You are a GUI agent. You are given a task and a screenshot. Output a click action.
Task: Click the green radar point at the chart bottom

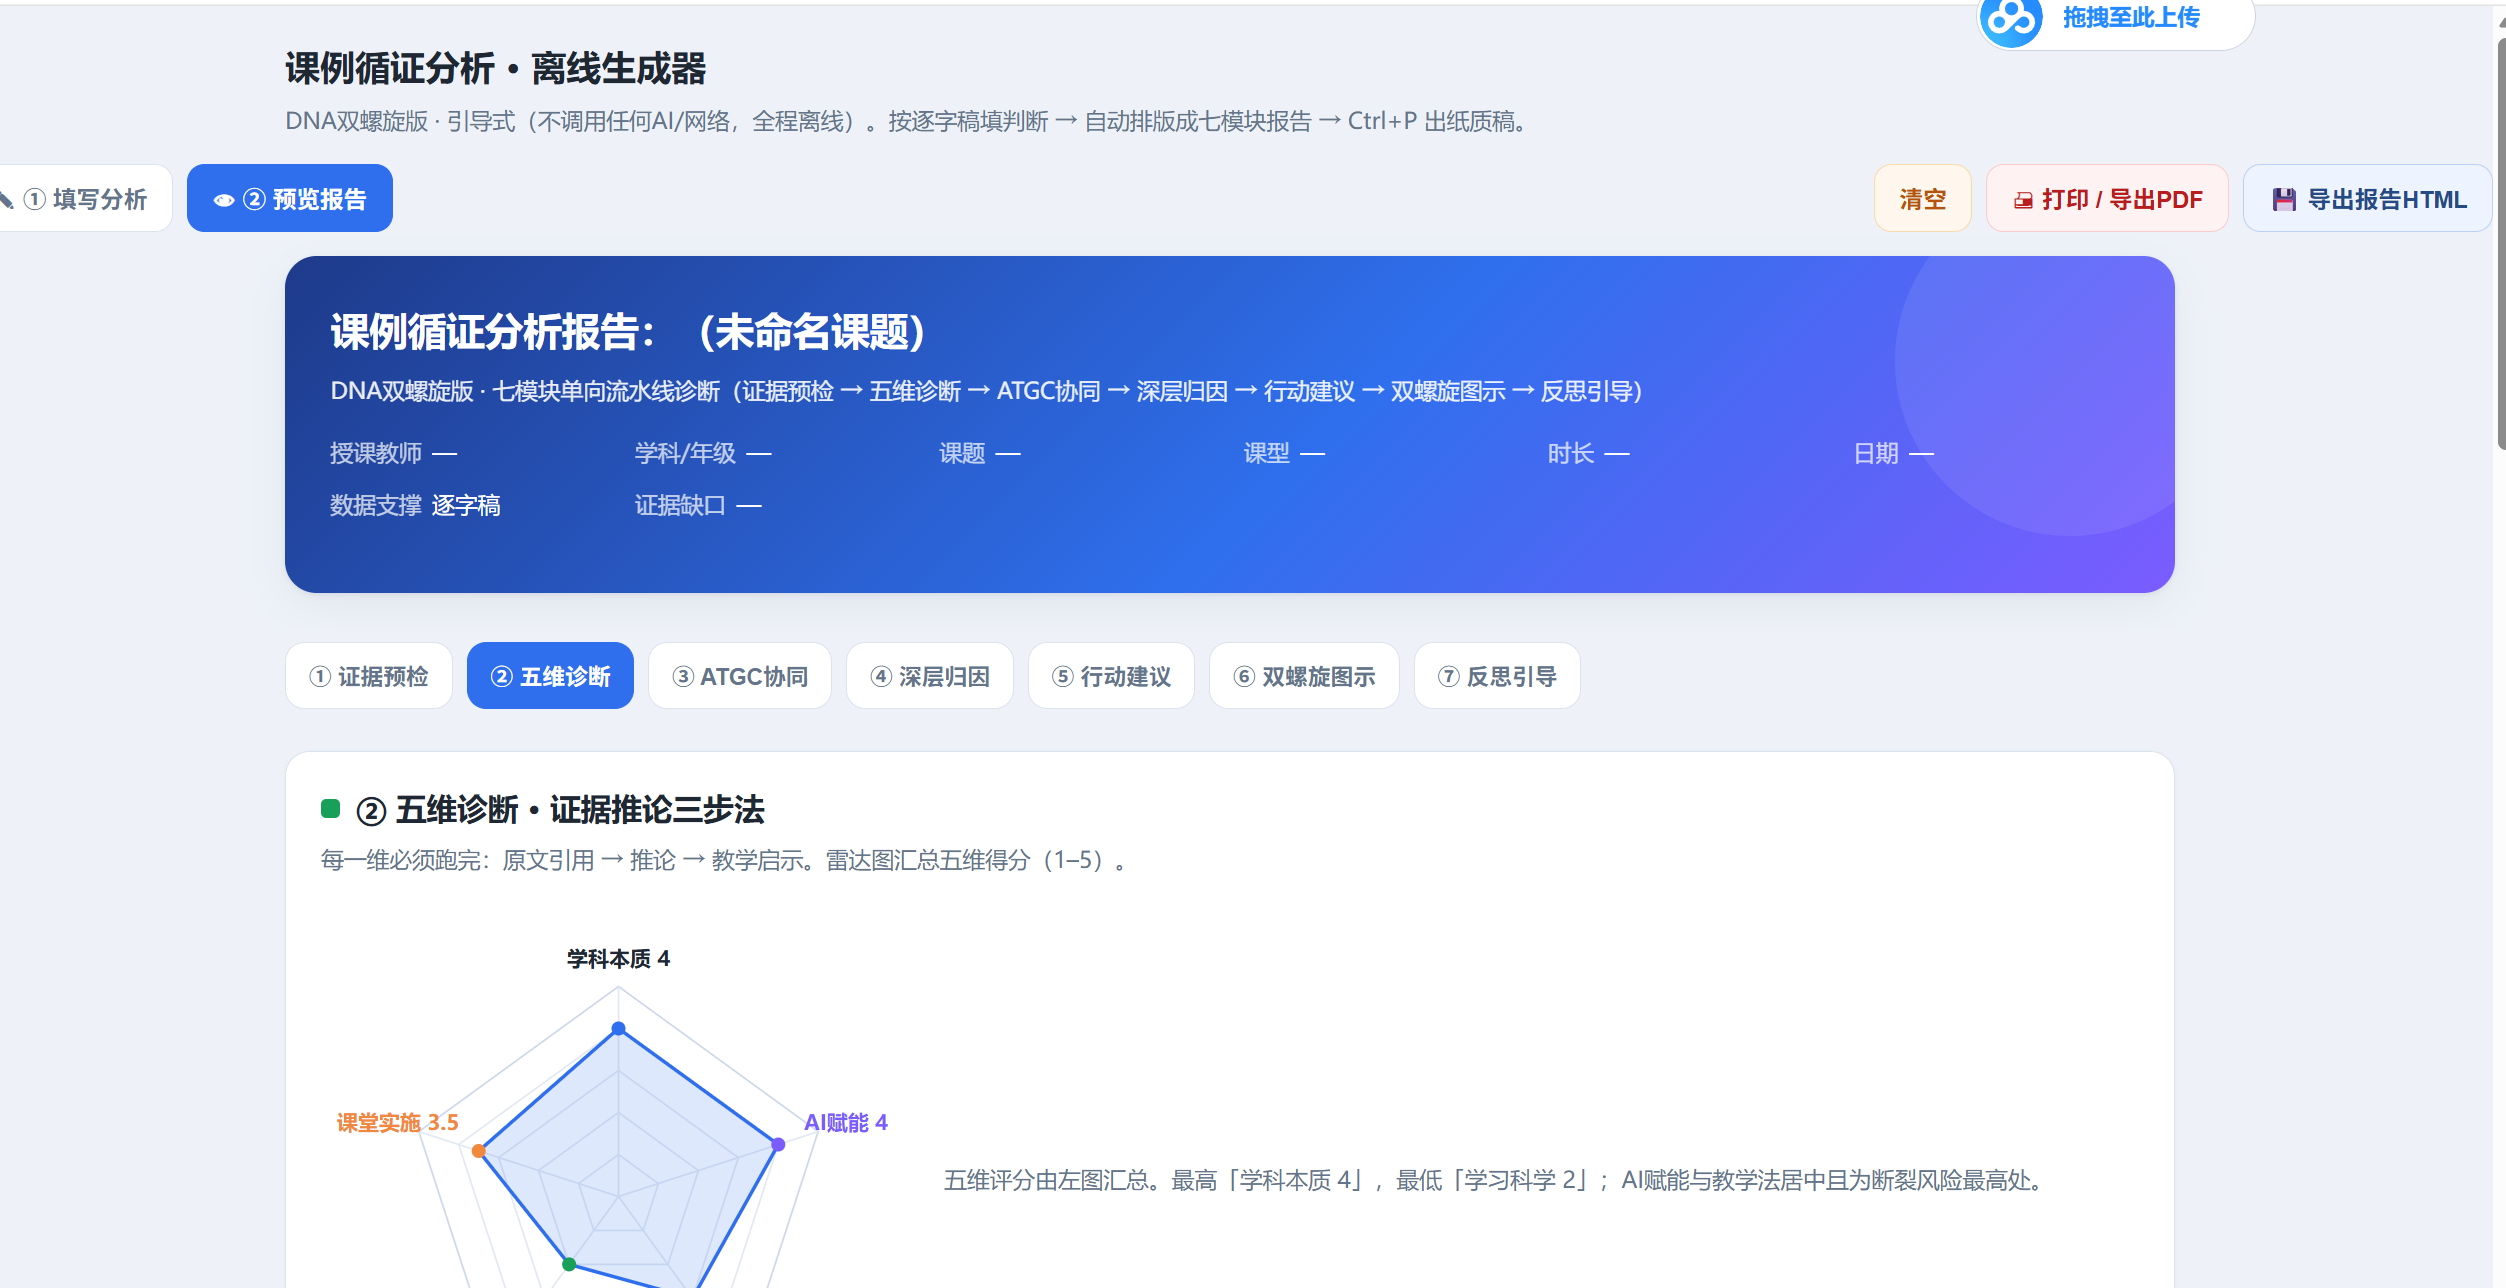tap(569, 1264)
